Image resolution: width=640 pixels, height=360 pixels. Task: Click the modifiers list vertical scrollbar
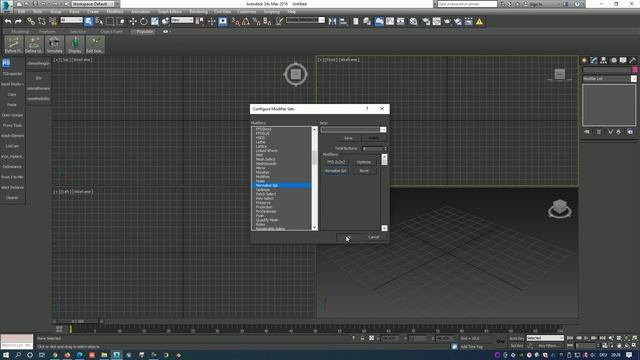[314, 178]
